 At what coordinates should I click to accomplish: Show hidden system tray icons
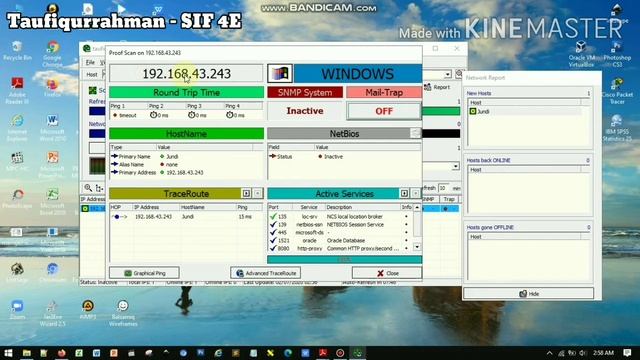point(549,353)
